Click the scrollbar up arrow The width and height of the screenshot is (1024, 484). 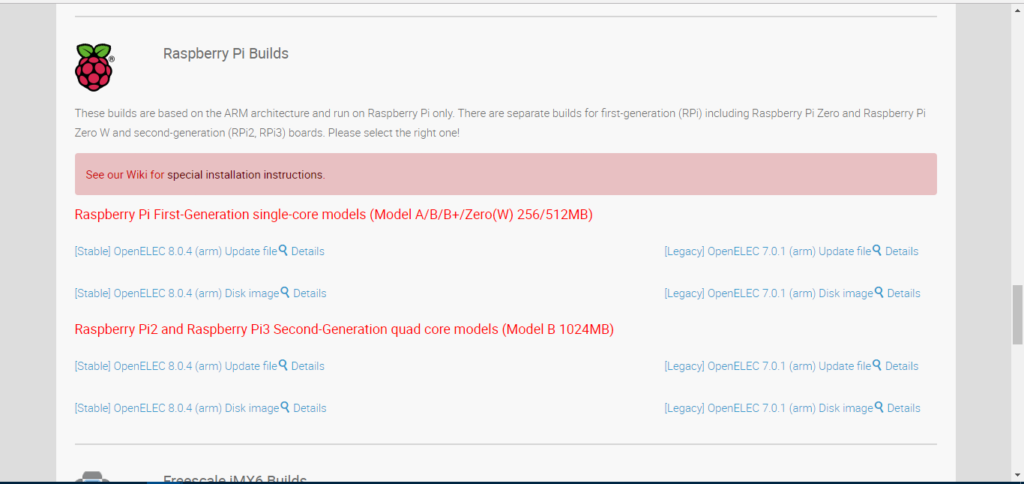coord(1015,6)
